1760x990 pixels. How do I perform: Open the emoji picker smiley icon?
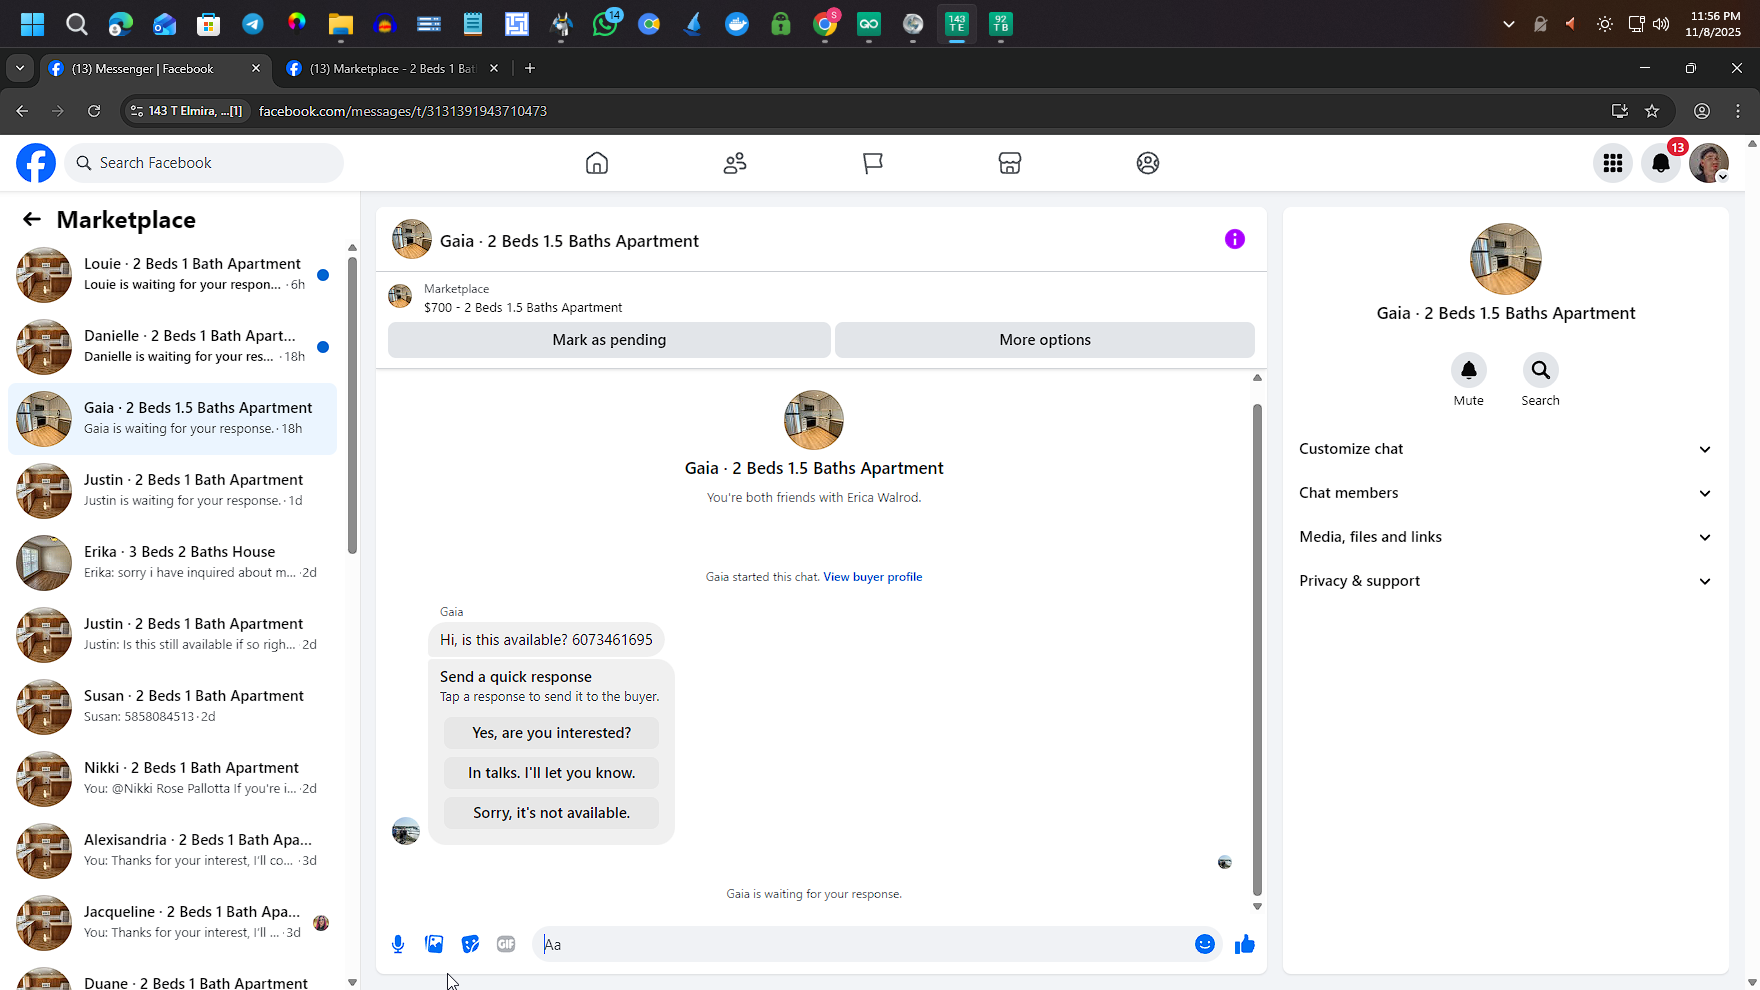[1205, 944]
